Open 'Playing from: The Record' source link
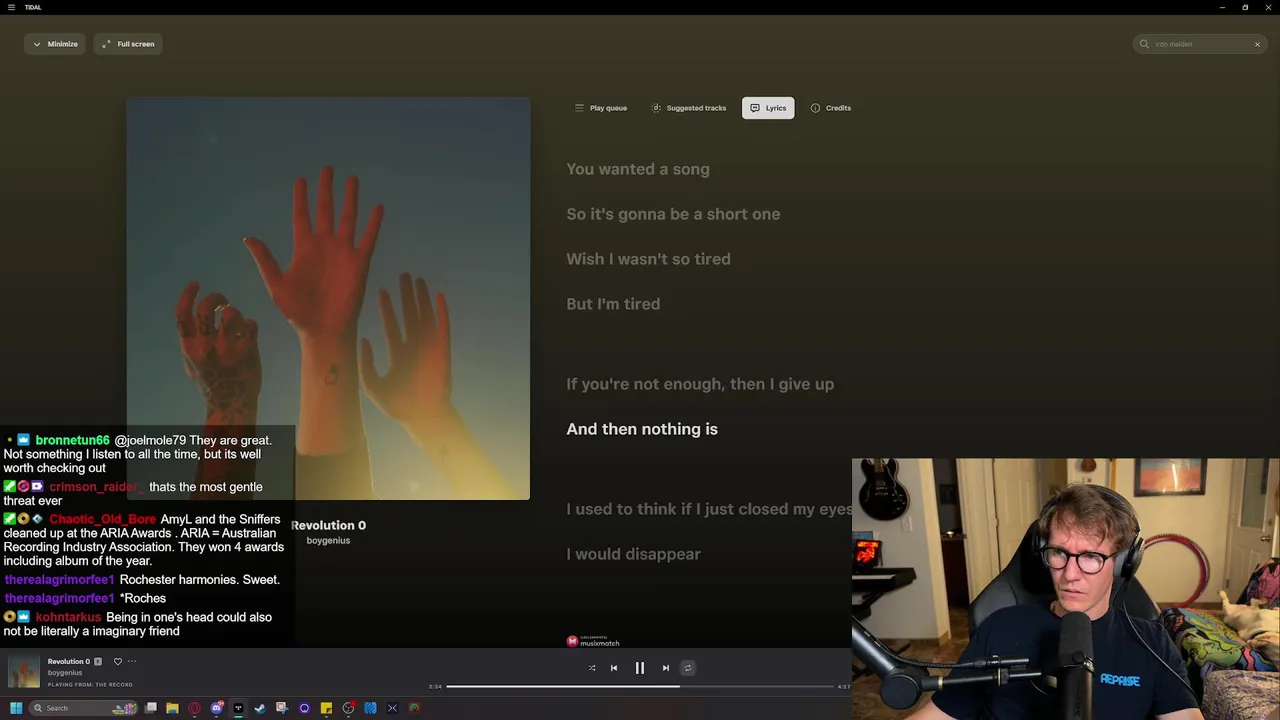1280x720 pixels. tap(90, 685)
